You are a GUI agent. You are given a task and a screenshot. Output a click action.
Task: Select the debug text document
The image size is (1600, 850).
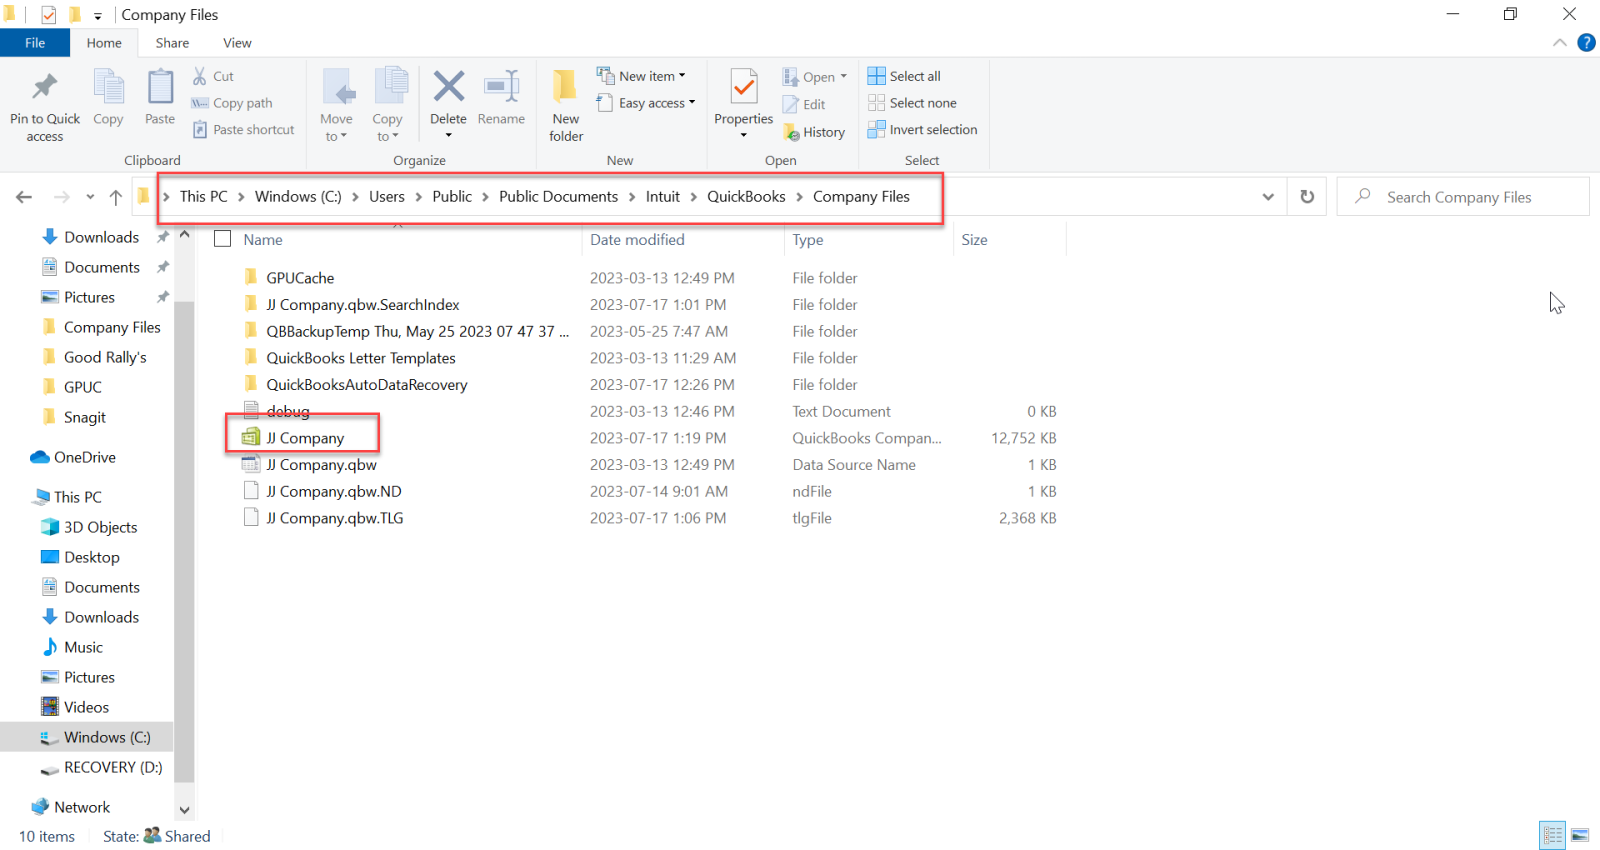point(288,411)
